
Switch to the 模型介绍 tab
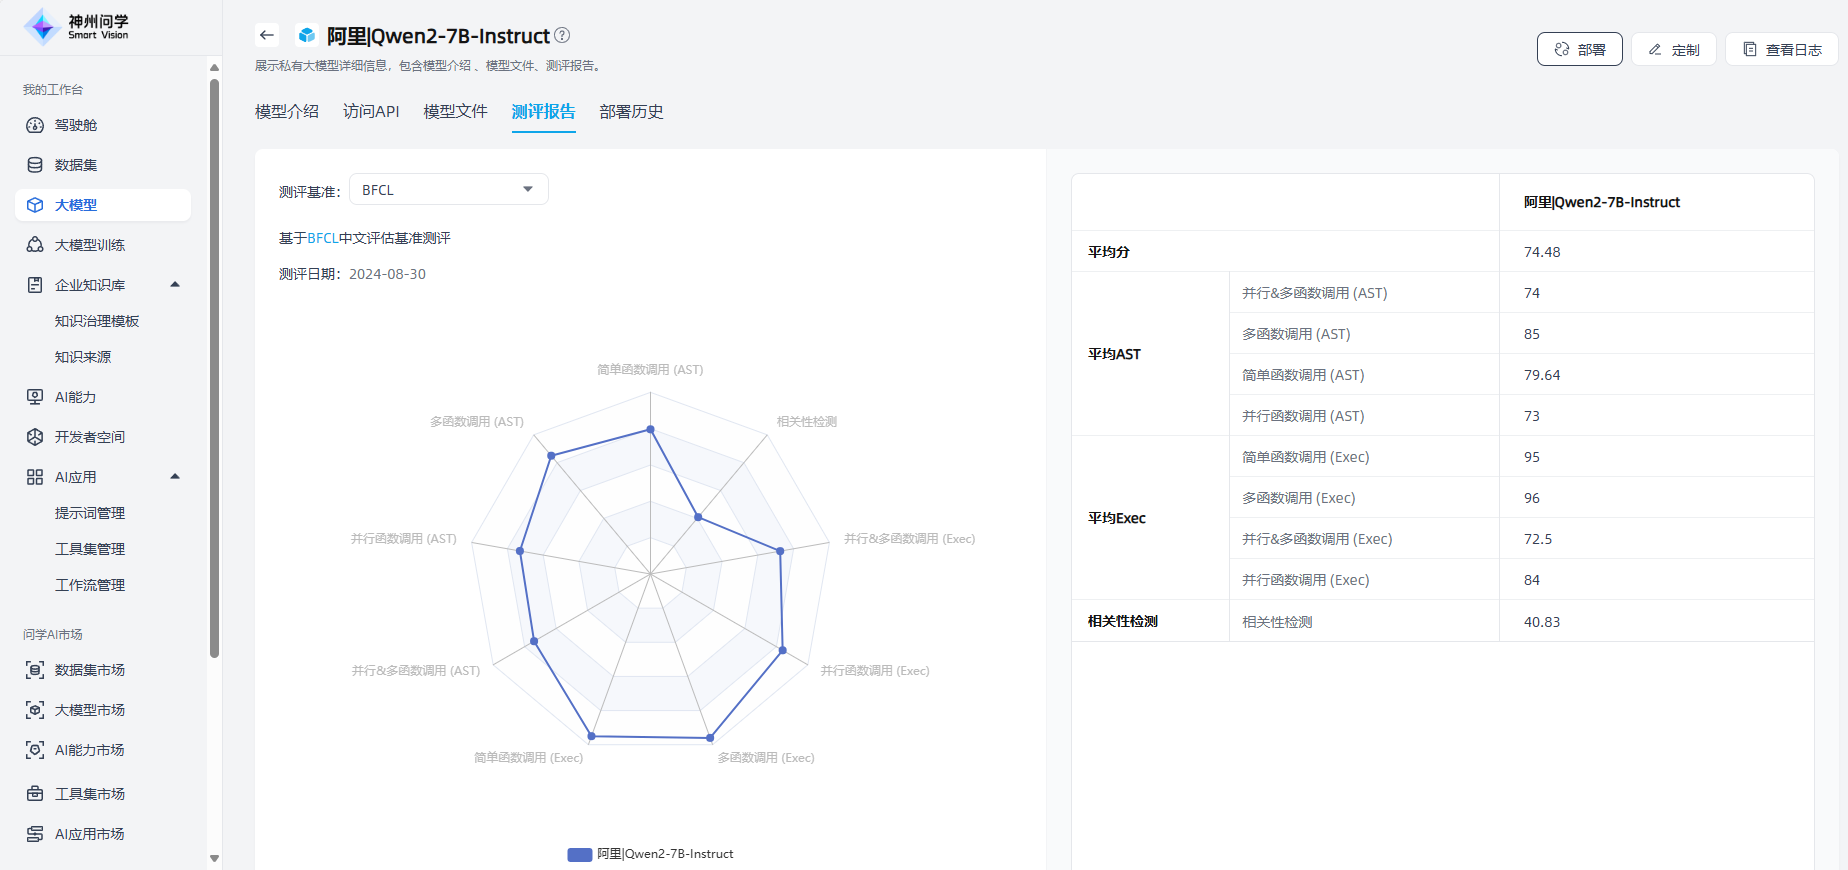pos(287,112)
